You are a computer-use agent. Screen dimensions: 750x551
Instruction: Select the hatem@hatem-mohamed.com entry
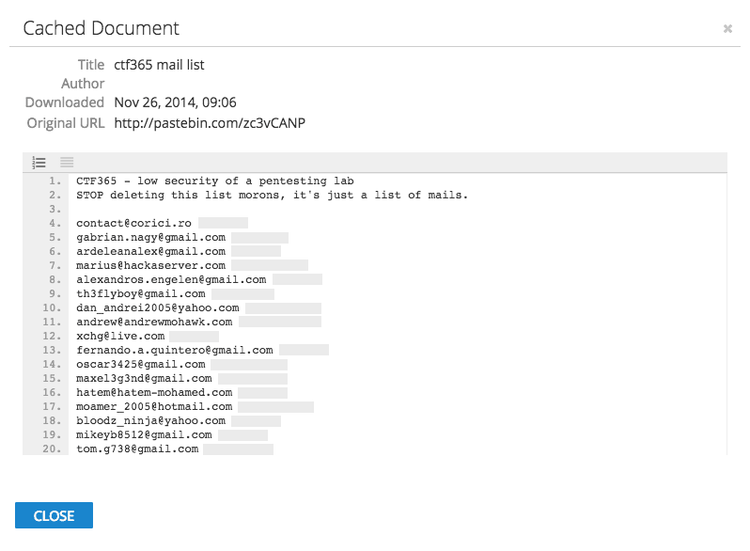[x=154, y=393]
